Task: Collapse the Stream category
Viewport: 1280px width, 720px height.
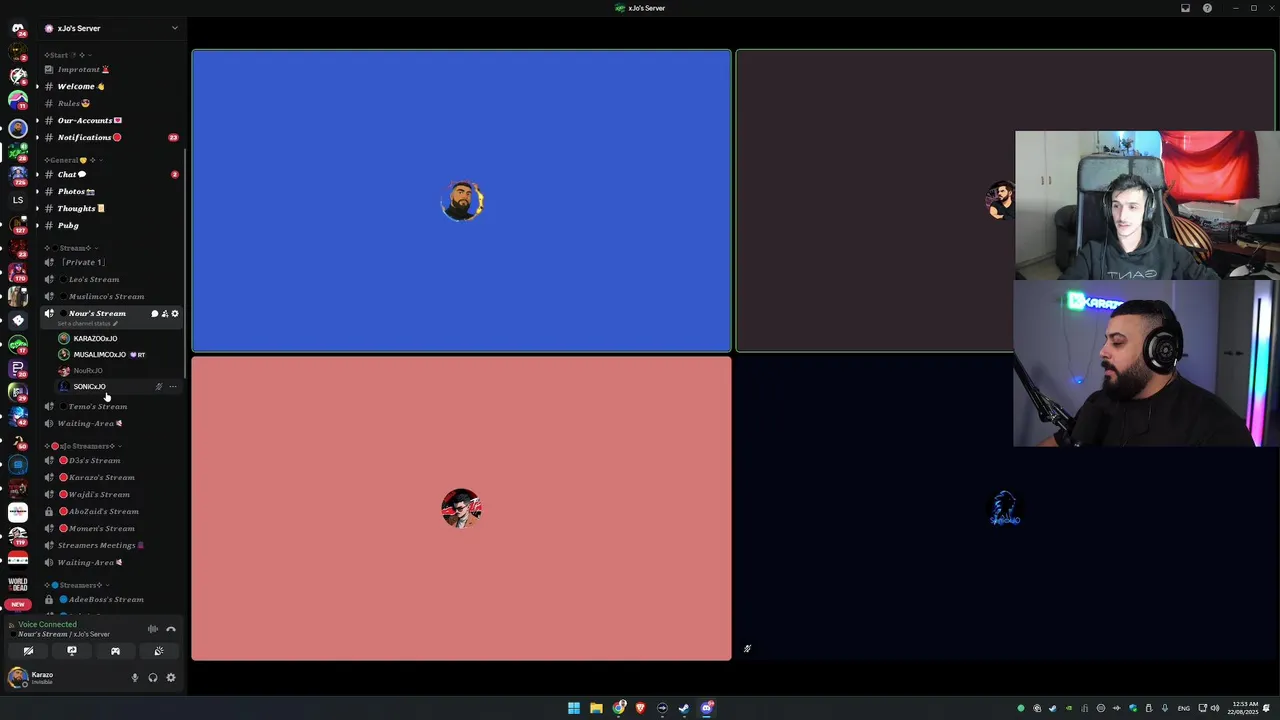Action: pos(71,248)
